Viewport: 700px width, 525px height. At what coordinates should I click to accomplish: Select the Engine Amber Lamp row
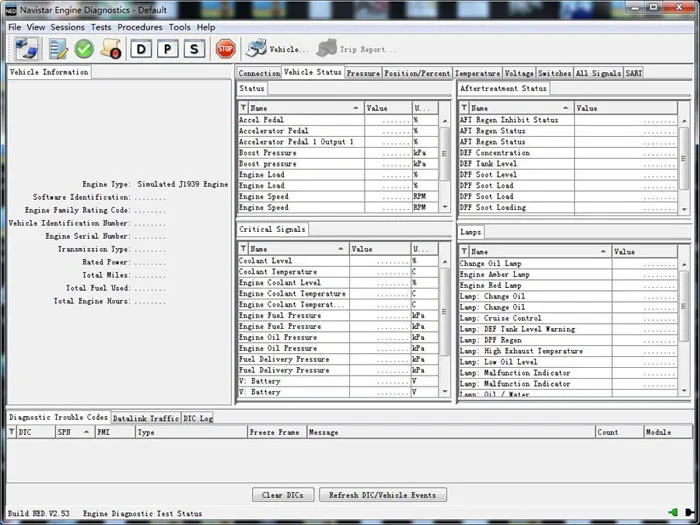tap(568, 274)
